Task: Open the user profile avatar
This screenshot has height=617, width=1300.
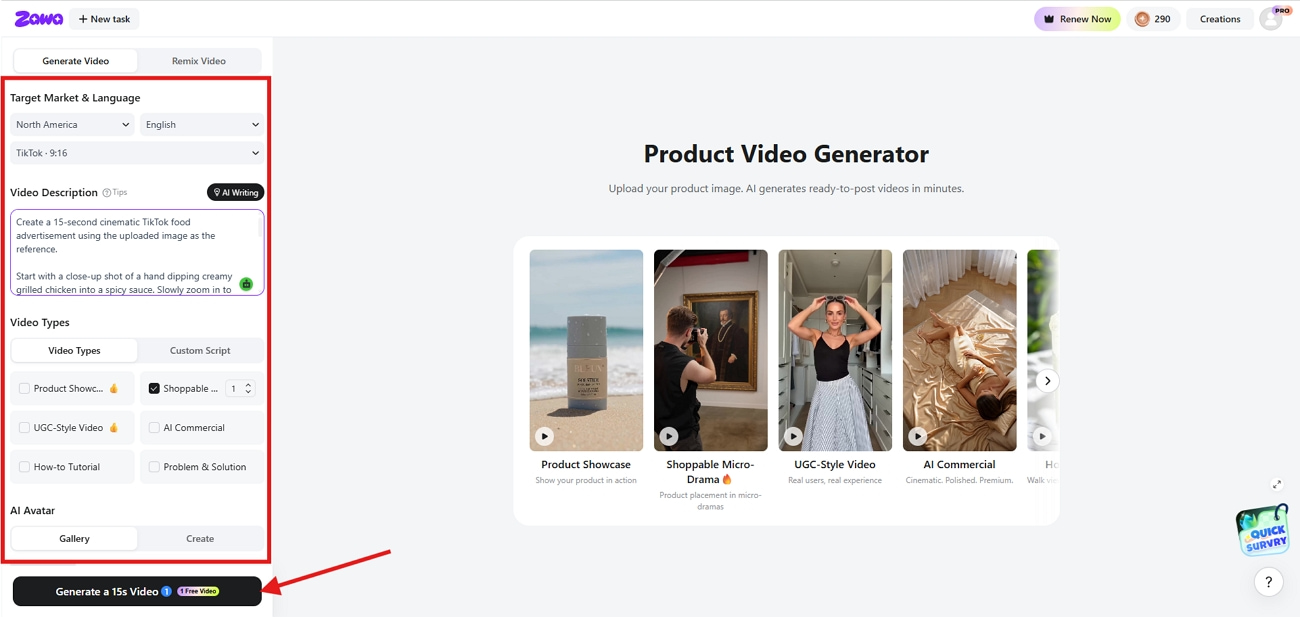Action: point(1271,19)
